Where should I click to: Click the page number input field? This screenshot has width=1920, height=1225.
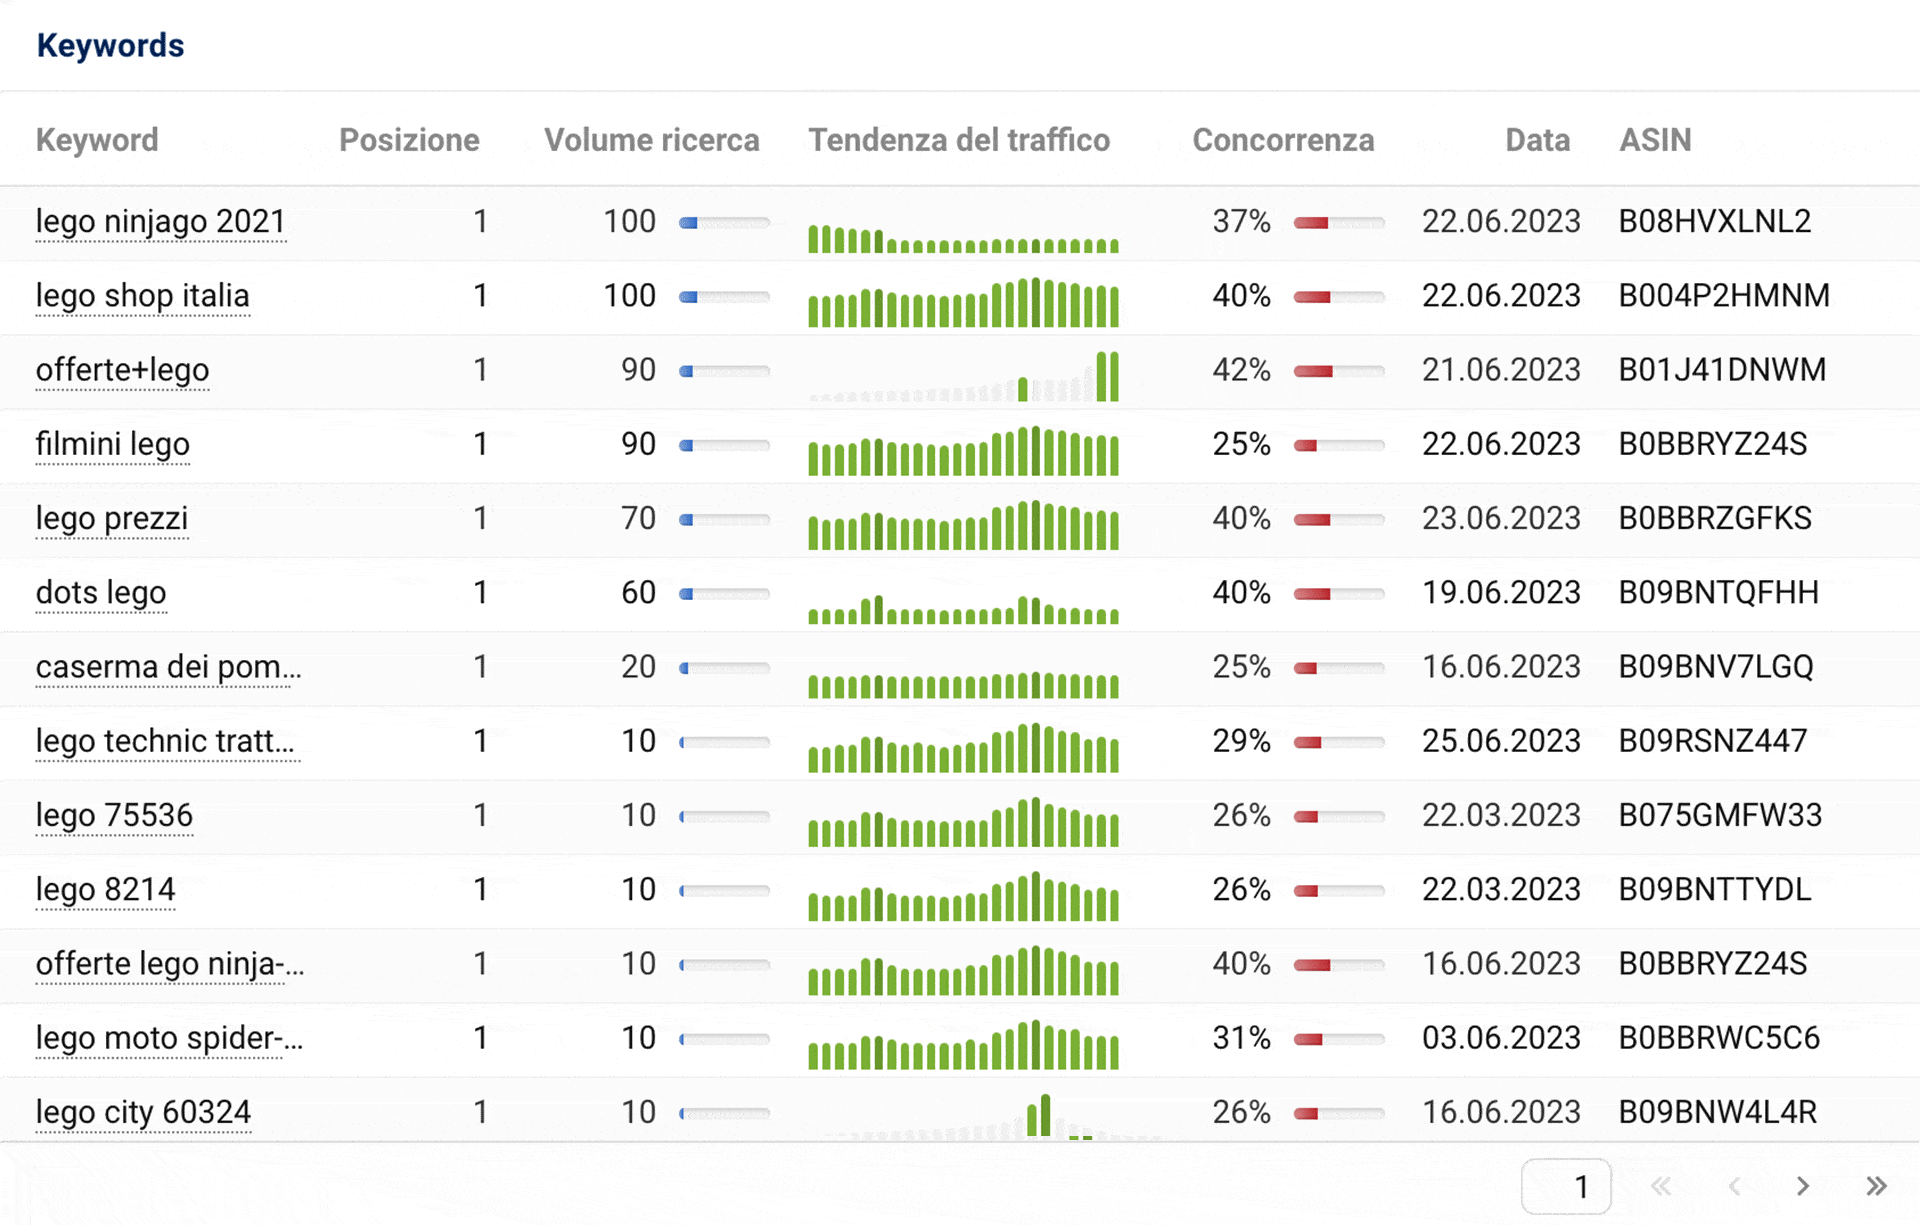[1566, 1187]
